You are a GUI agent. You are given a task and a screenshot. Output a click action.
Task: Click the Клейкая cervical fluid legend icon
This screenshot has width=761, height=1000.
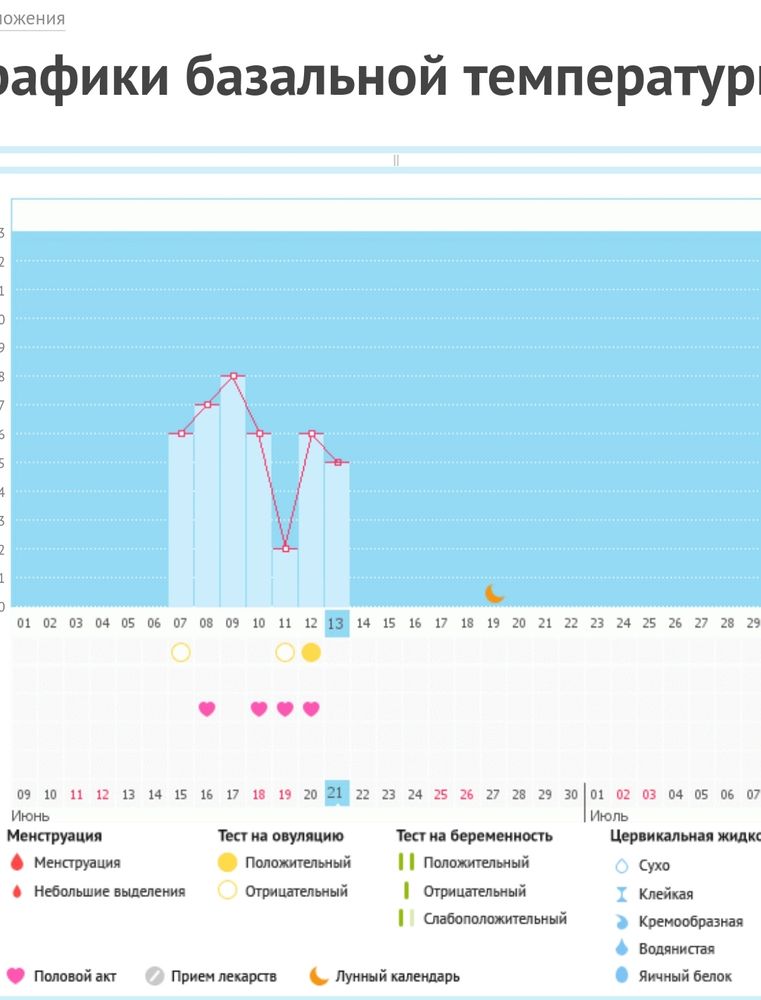(621, 894)
